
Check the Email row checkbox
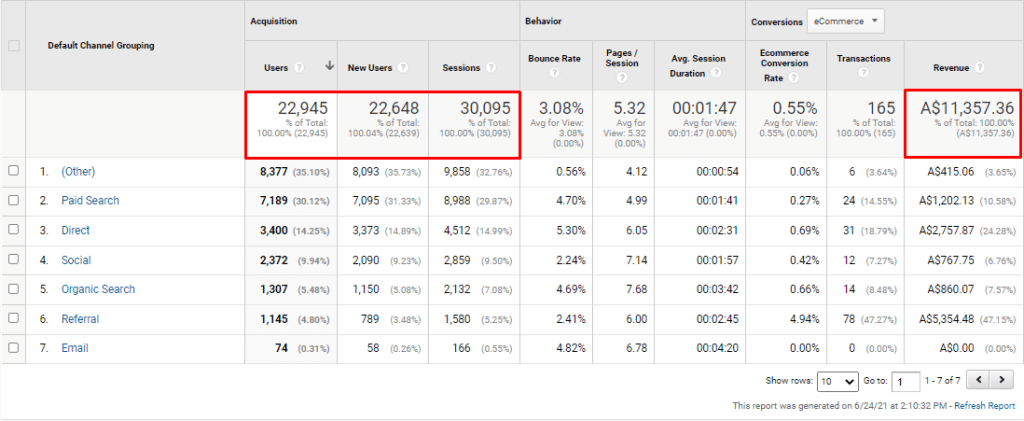(13, 348)
